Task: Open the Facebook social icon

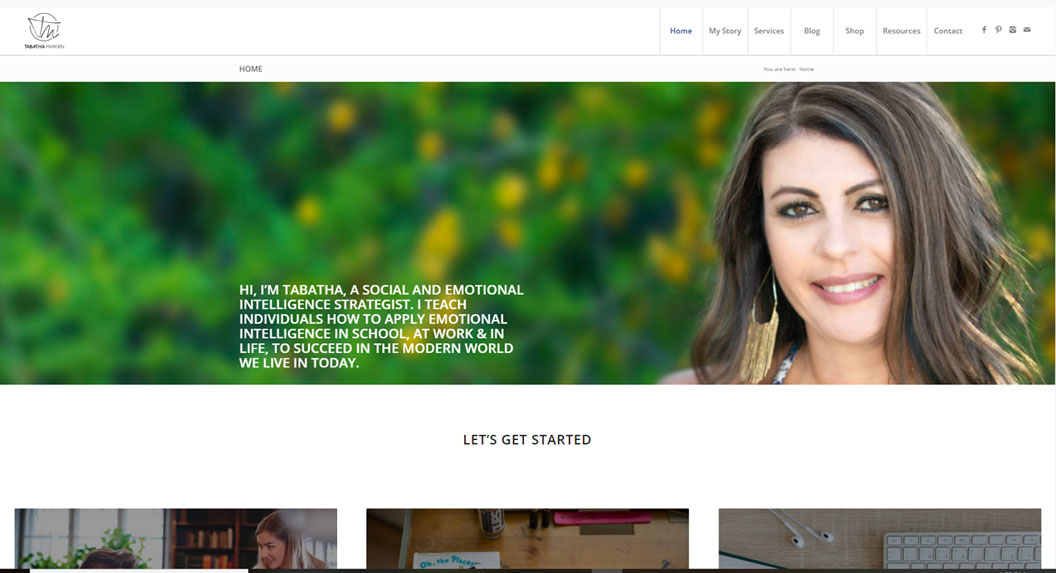Action: click(984, 30)
